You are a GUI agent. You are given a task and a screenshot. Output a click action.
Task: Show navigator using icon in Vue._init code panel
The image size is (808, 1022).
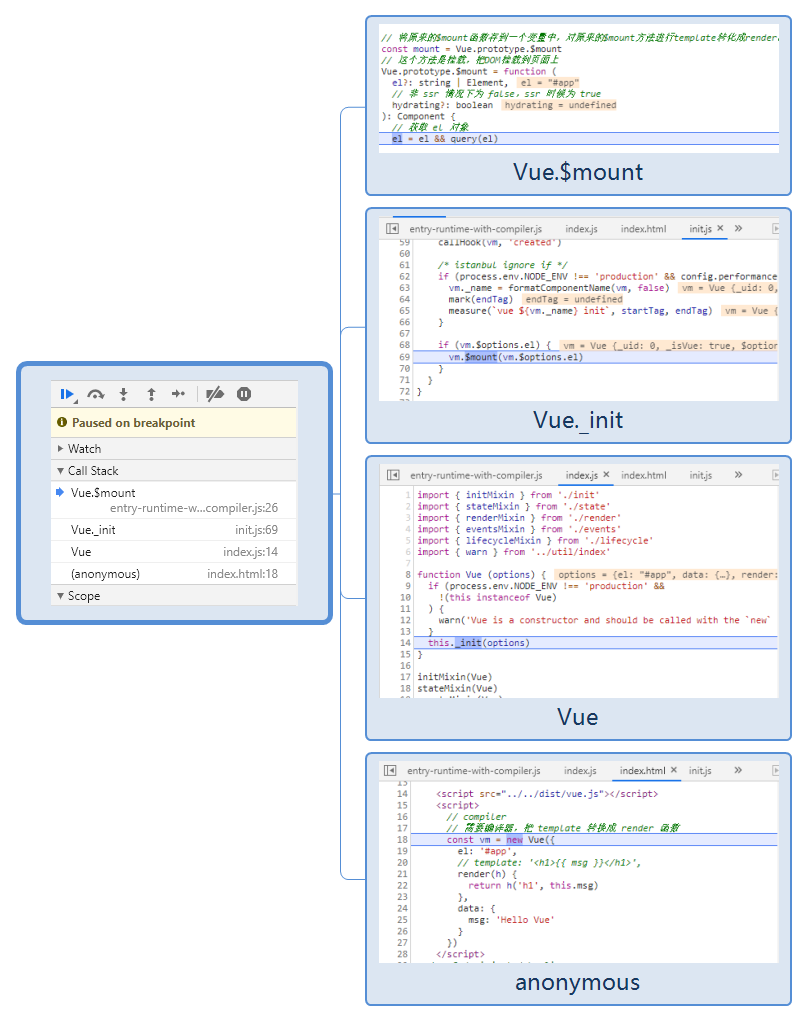392,229
